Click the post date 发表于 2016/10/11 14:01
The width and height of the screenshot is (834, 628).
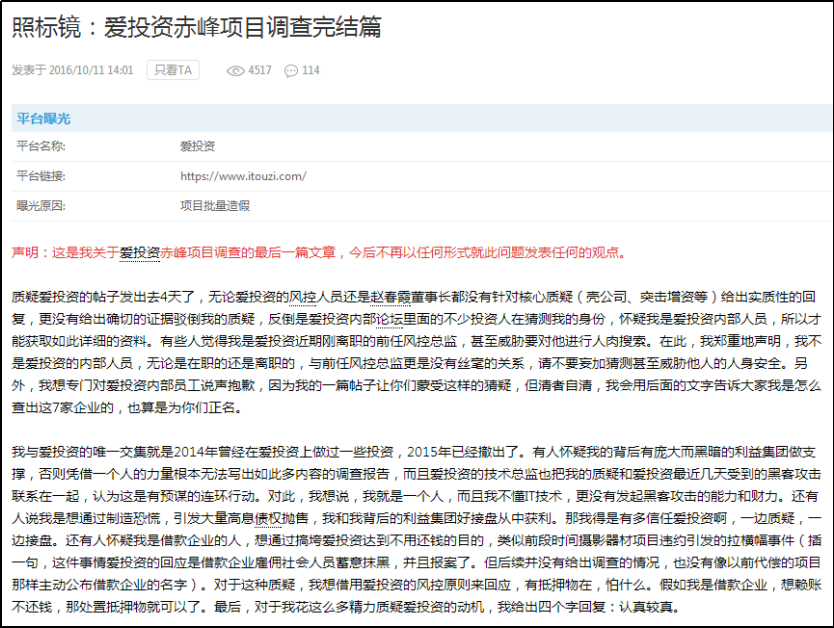tap(72, 70)
